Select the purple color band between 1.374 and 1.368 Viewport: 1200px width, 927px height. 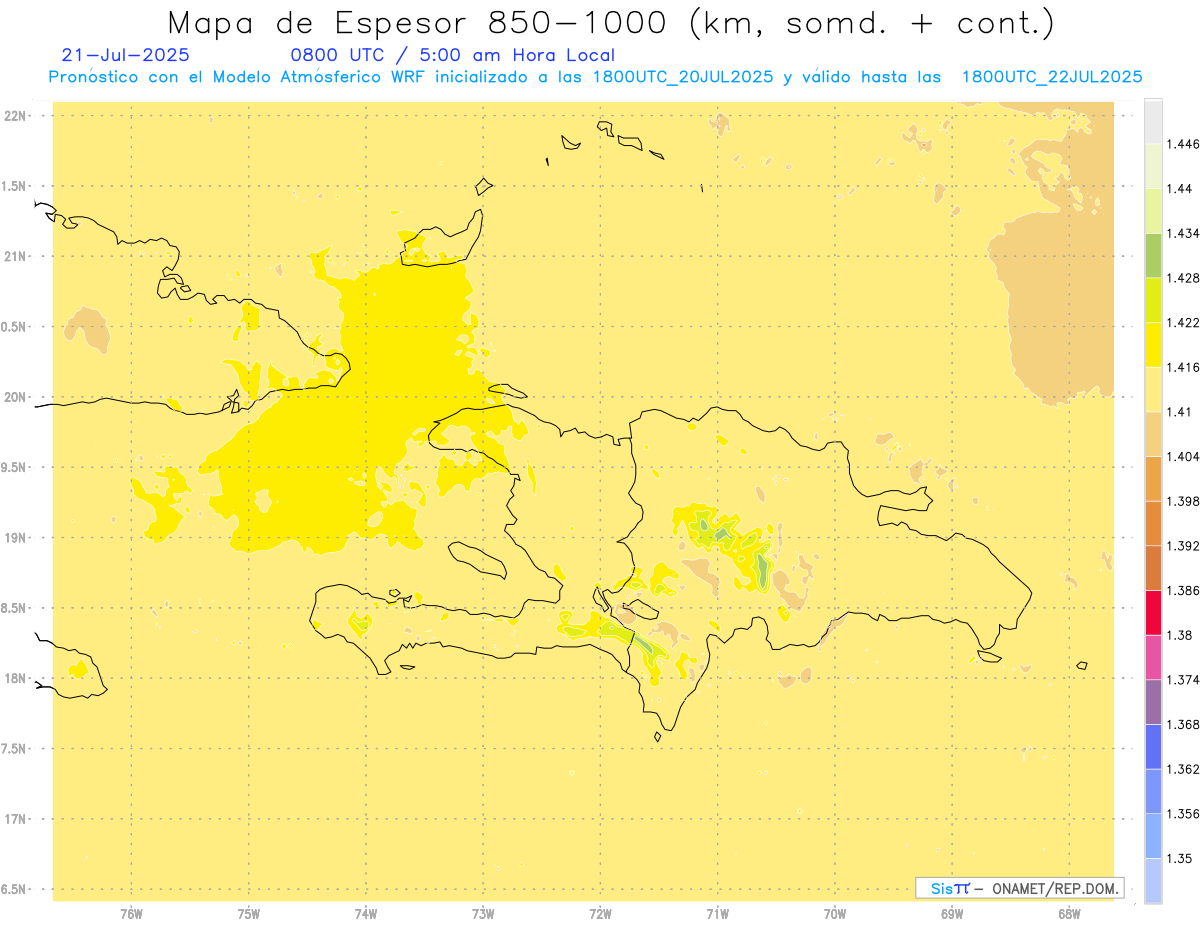[x=1153, y=702]
